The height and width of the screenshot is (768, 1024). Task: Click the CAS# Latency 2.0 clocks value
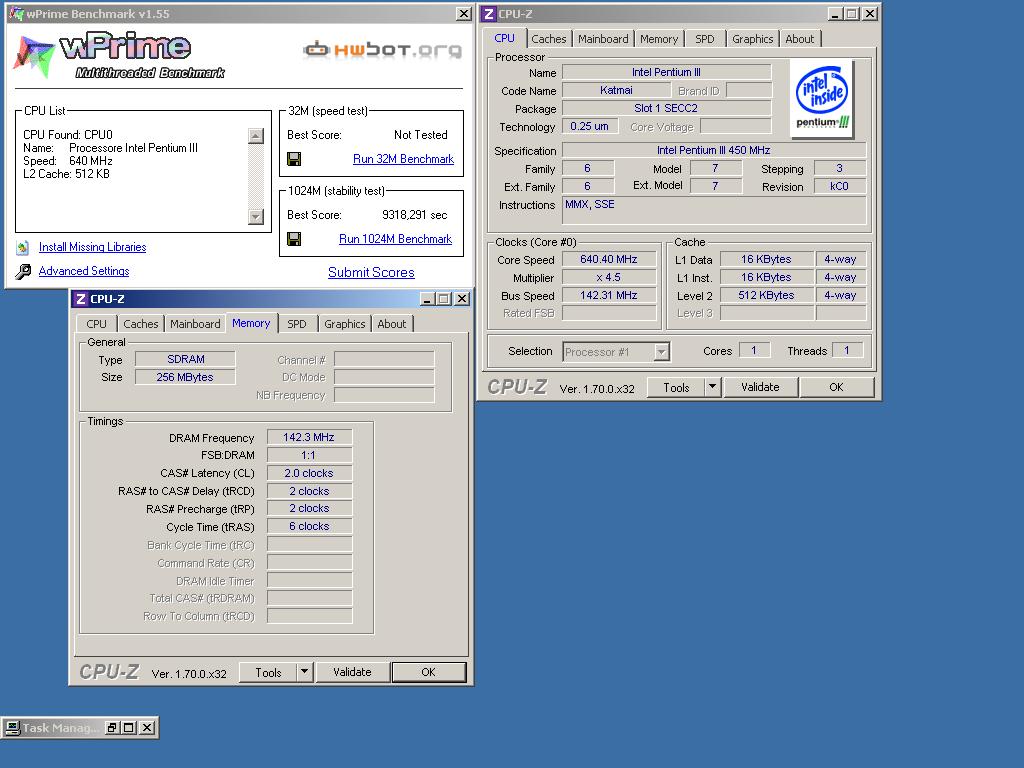click(x=309, y=473)
